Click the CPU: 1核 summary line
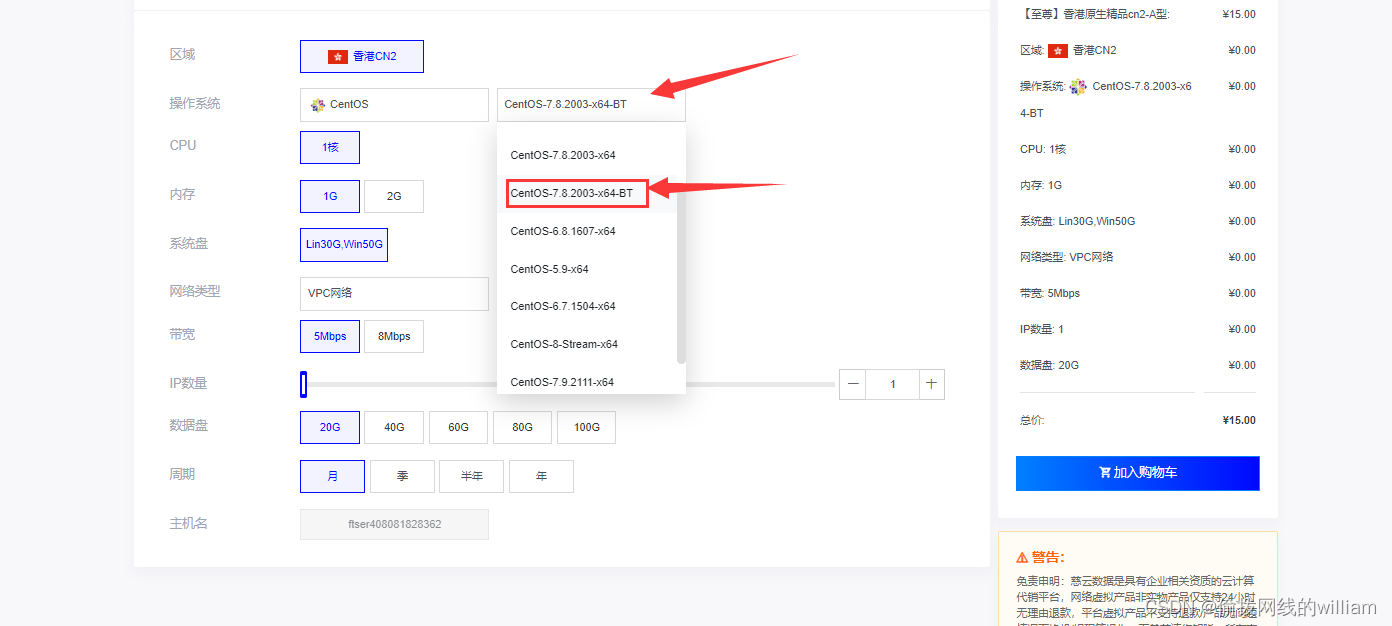 coord(1043,149)
